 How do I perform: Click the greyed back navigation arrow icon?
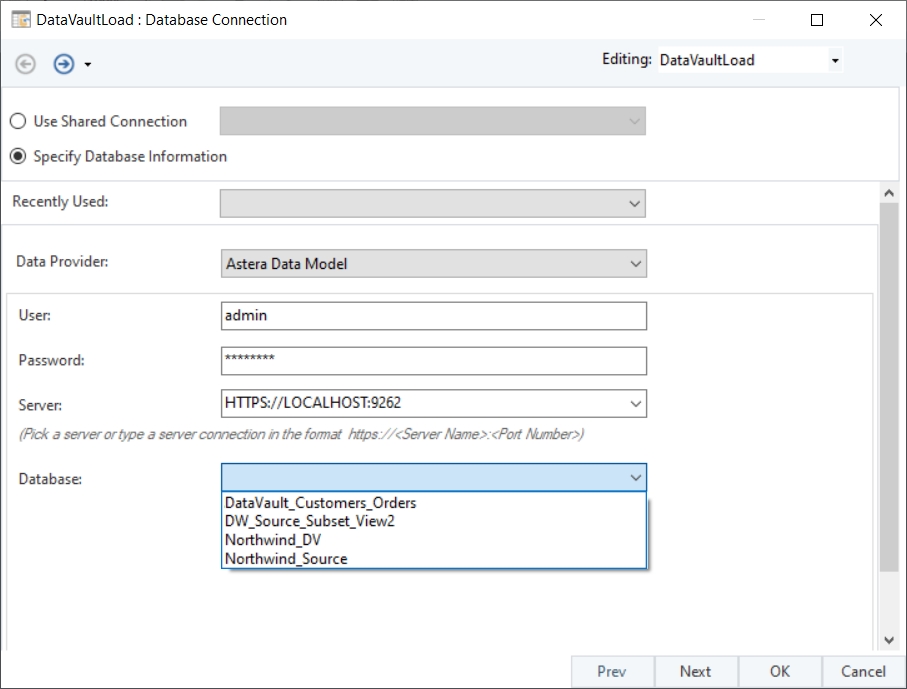coord(26,64)
